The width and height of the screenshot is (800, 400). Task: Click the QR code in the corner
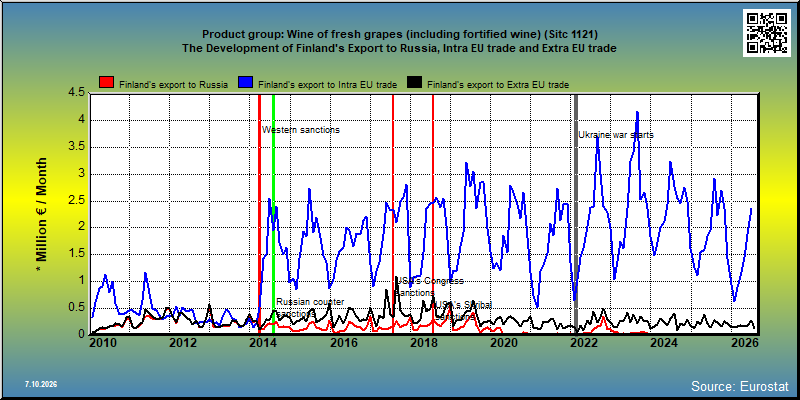coord(769,33)
